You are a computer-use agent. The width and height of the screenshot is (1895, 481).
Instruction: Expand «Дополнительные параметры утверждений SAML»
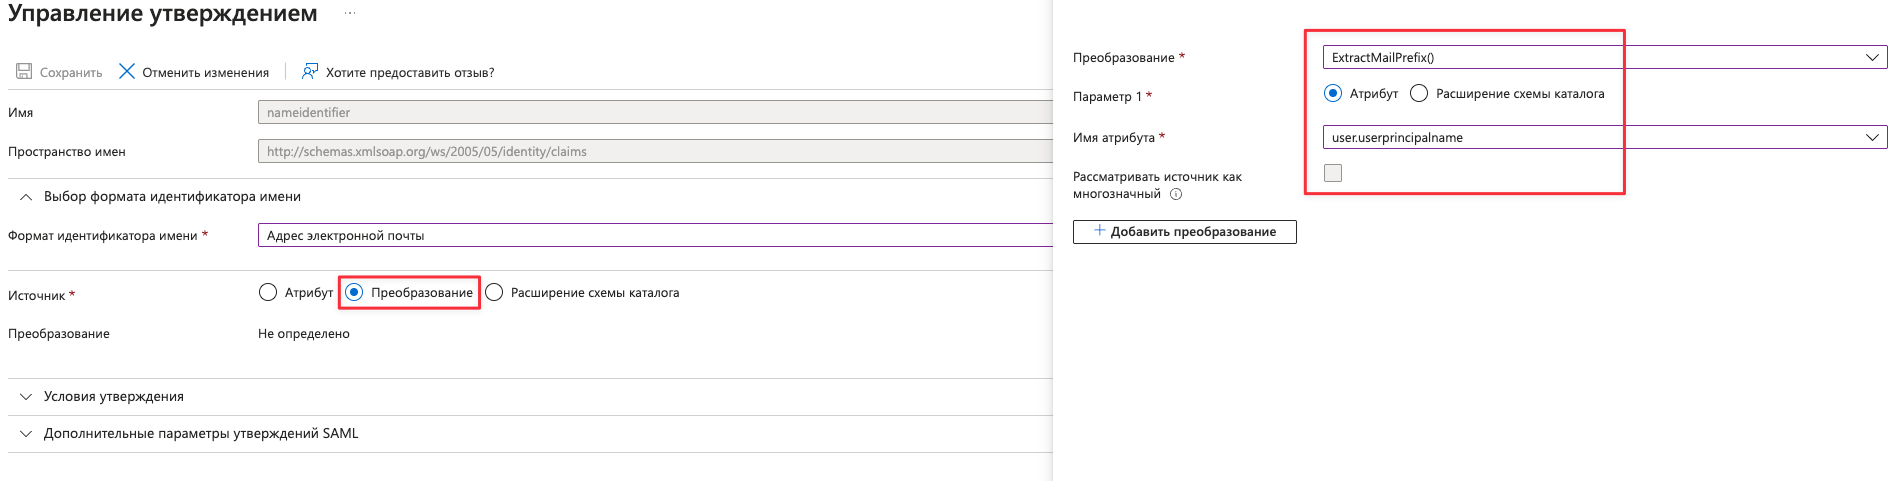pyautogui.click(x=26, y=434)
